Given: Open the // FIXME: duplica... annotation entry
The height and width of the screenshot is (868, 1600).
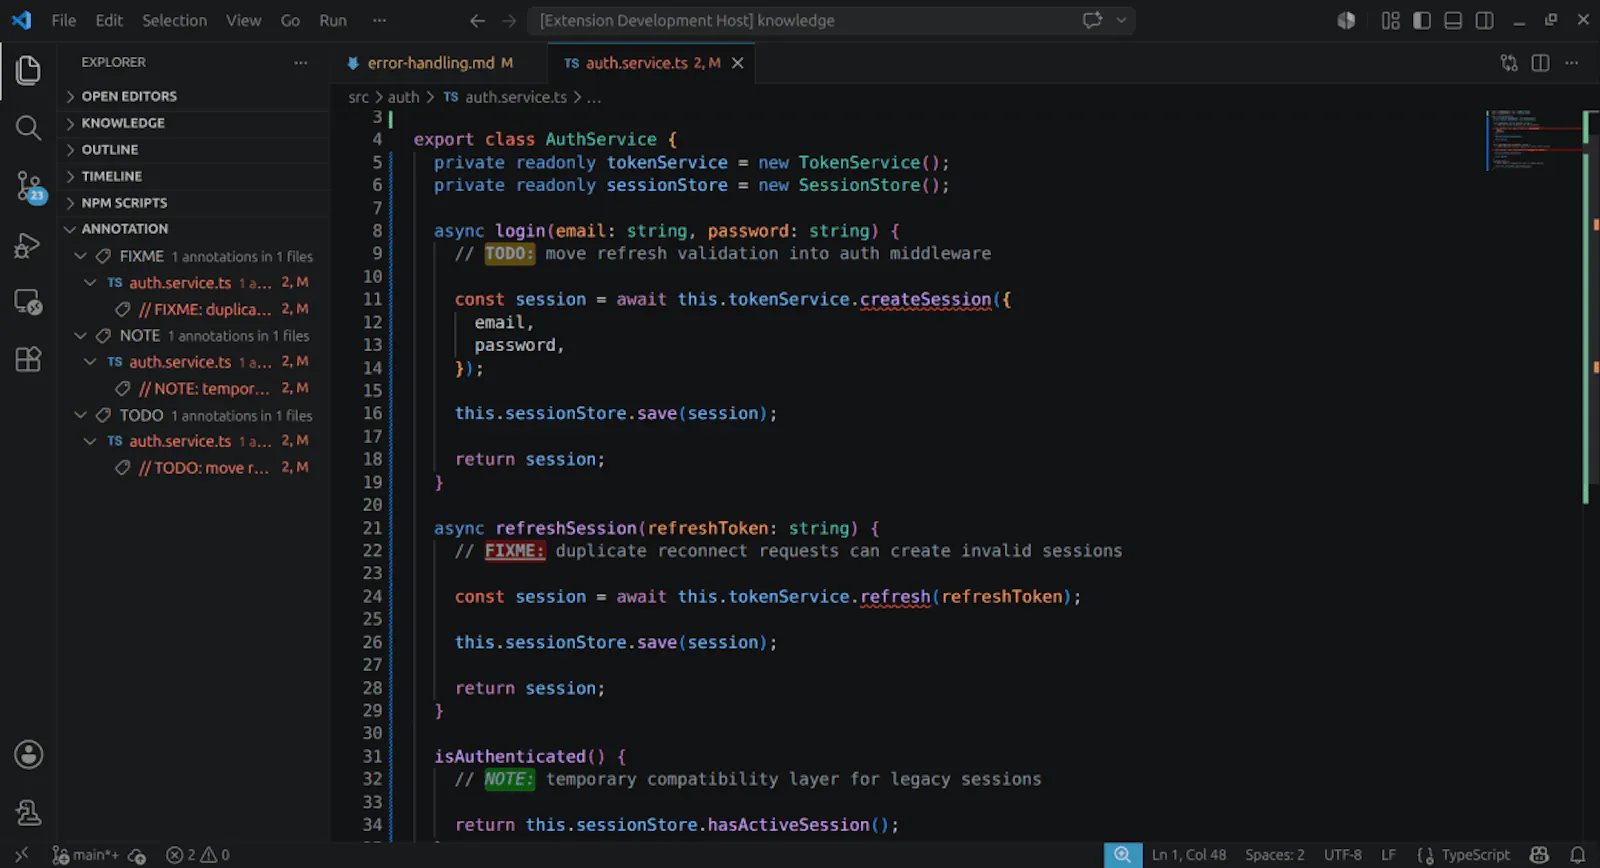Looking at the screenshot, I should [x=193, y=309].
